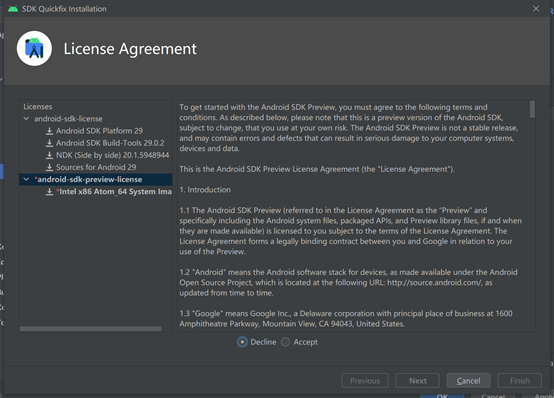Image resolution: width=554 pixels, height=398 pixels.
Task: Click the Android icon in title bar
Action: 13,8
